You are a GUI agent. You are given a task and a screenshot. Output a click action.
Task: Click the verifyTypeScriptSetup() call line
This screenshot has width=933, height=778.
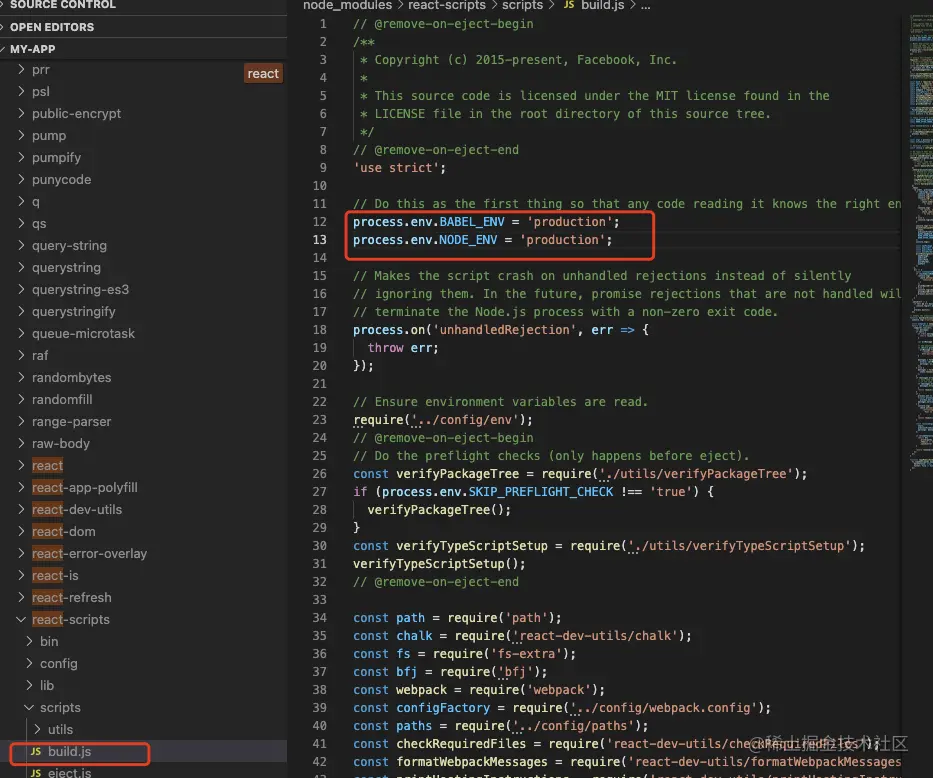pos(439,563)
